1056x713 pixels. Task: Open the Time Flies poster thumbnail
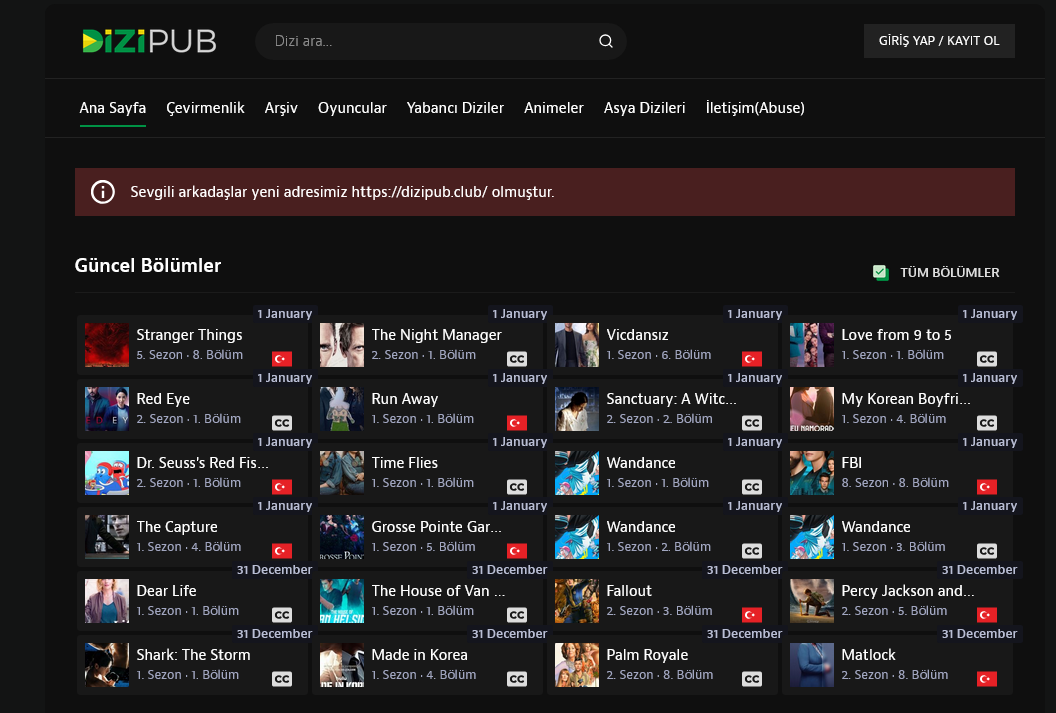click(342, 473)
